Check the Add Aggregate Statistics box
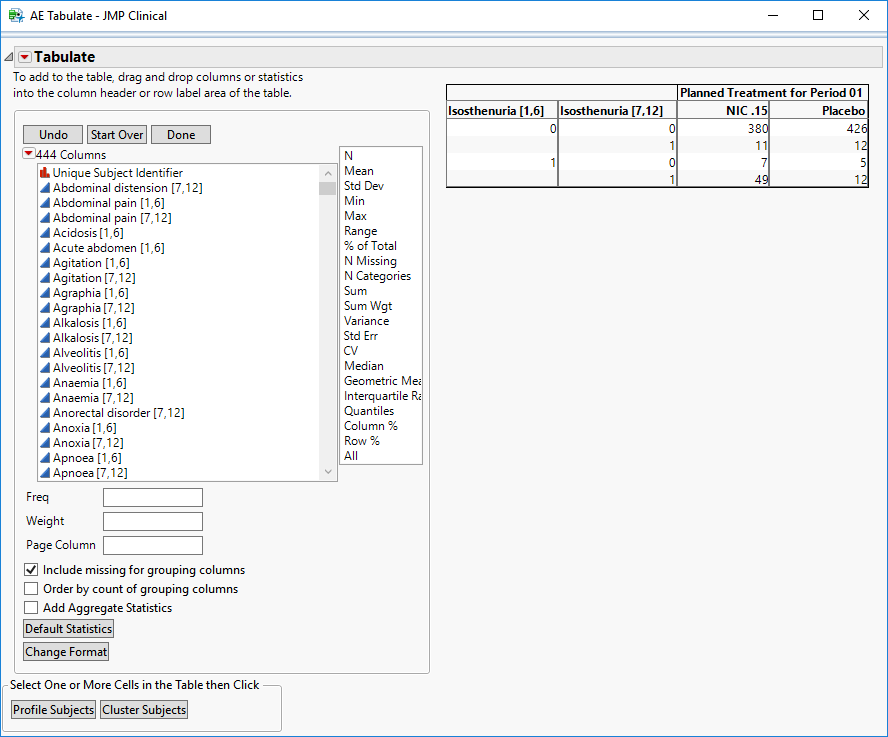This screenshot has height=737, width=888. 32,608
